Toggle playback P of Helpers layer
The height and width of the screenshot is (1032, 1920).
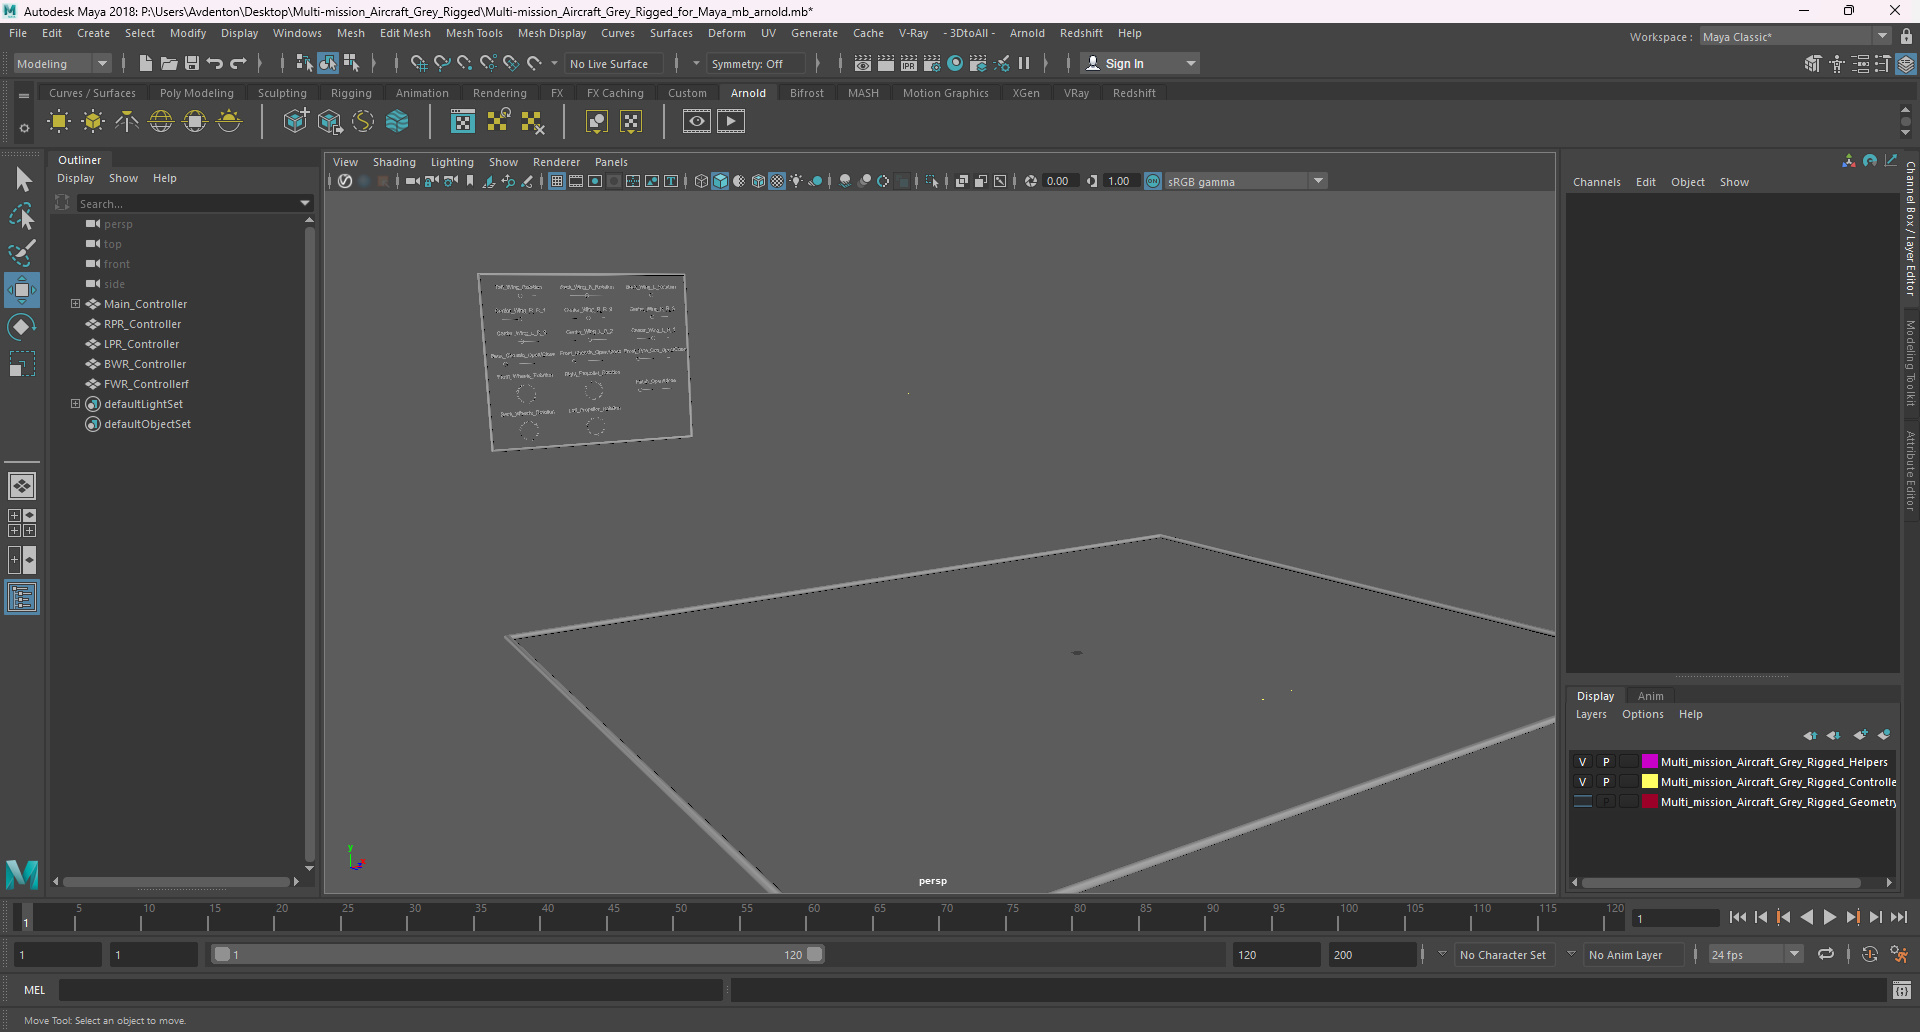point(1606,762)
